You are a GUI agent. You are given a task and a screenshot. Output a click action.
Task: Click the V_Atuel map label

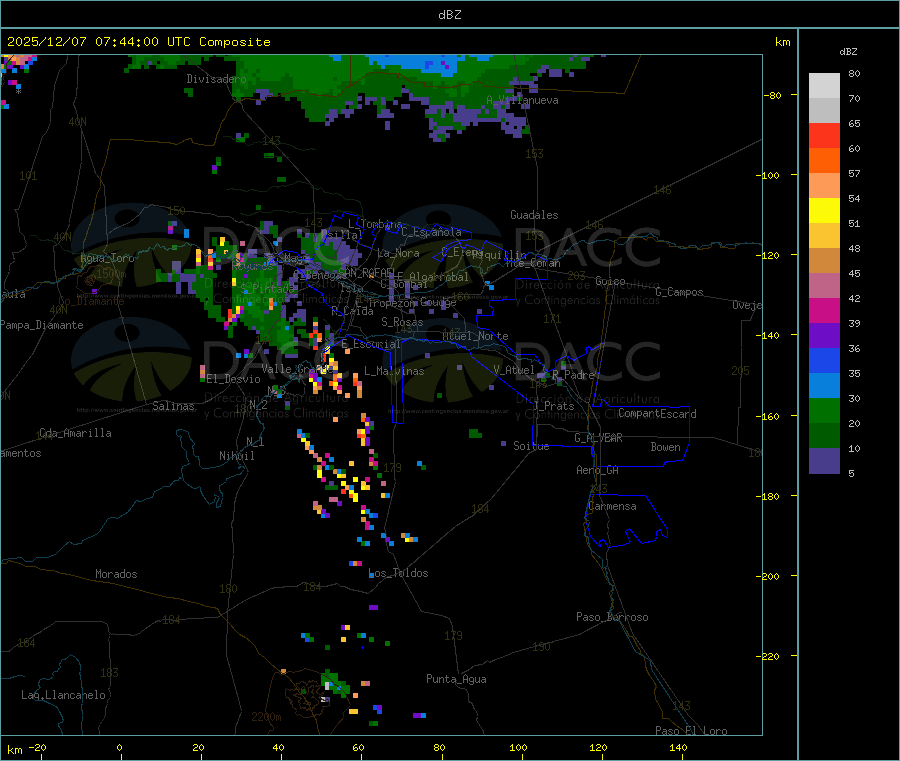[x=514, y=370]
